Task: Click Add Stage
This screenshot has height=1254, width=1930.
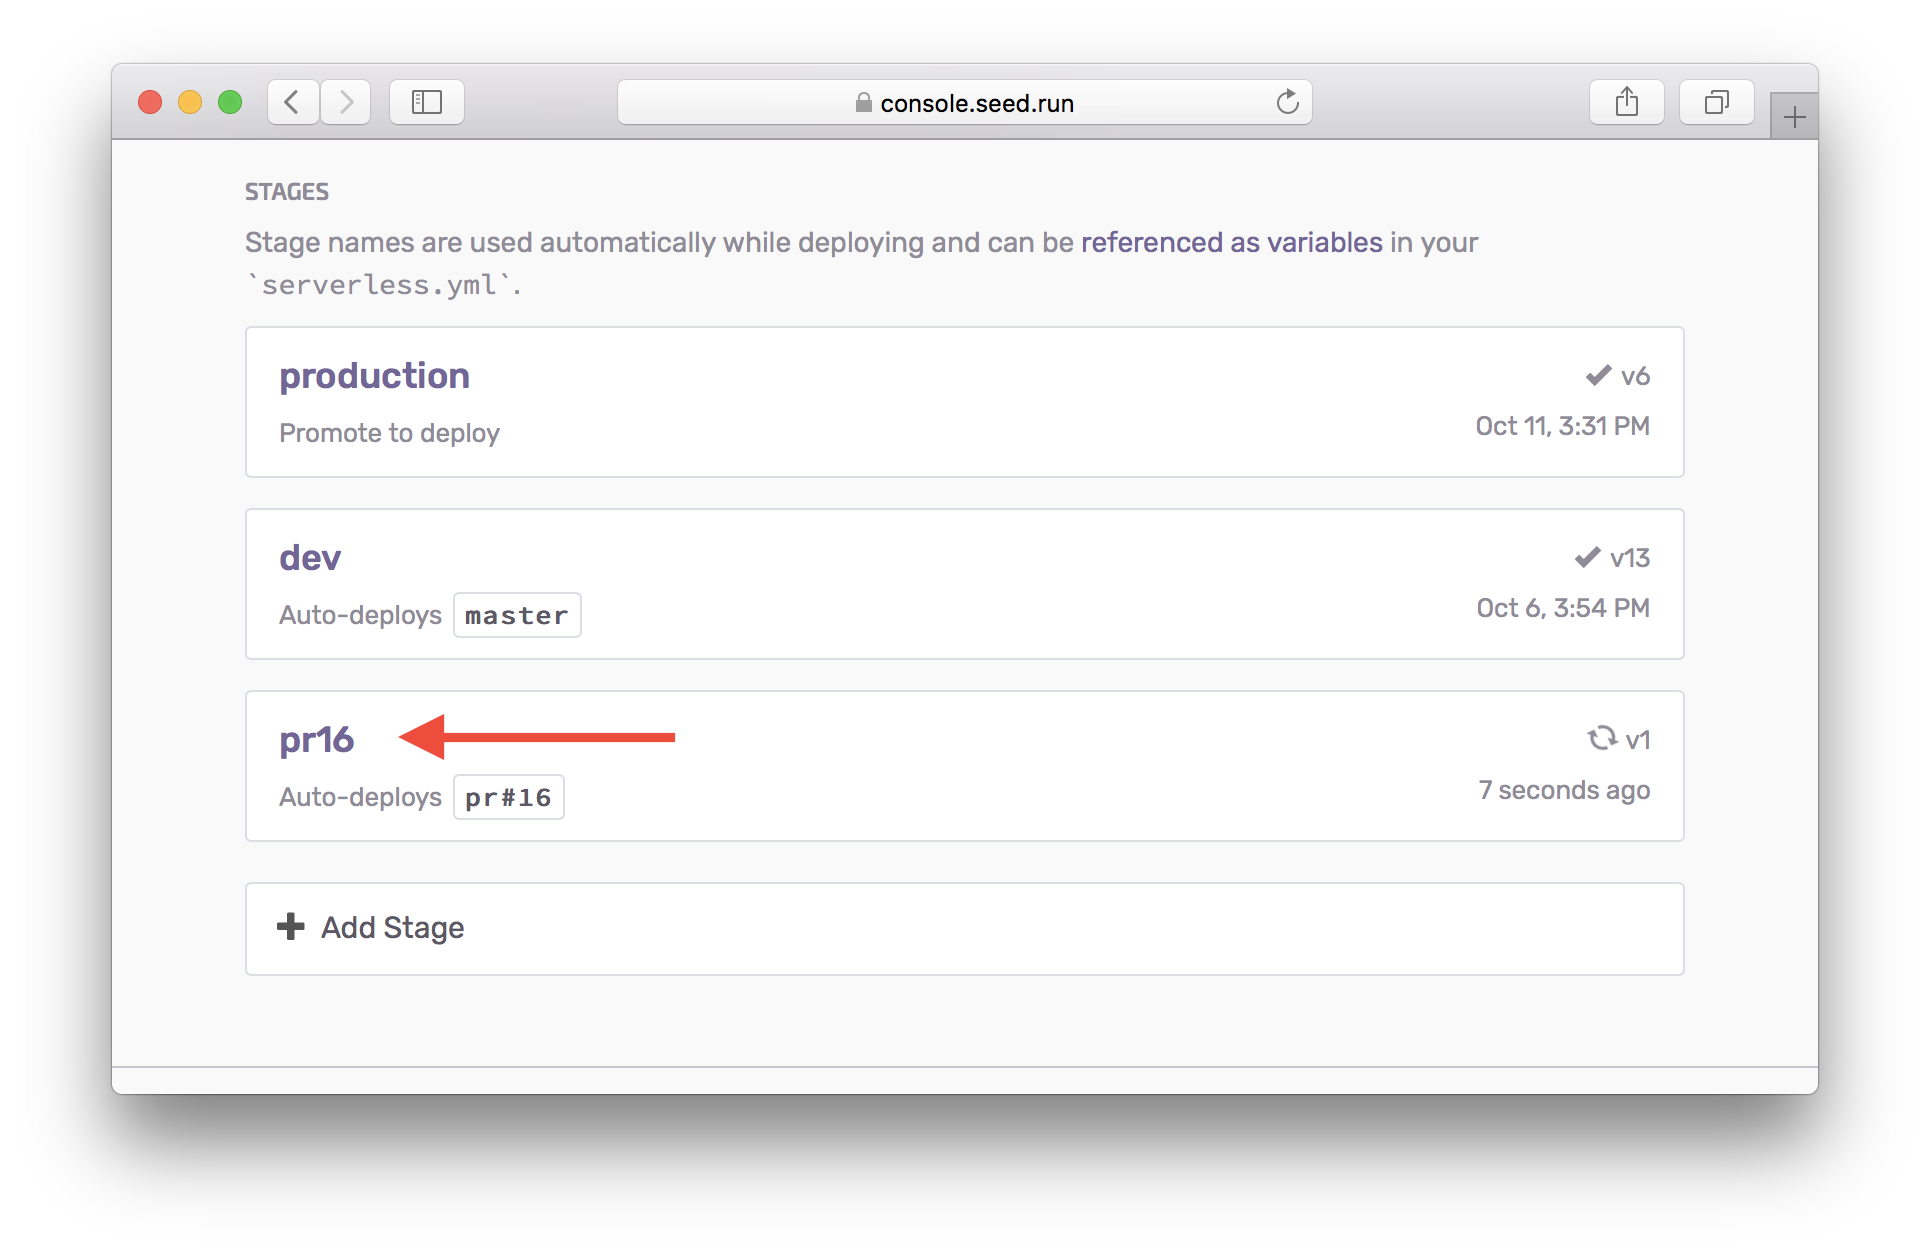Action: click(392, 927)
